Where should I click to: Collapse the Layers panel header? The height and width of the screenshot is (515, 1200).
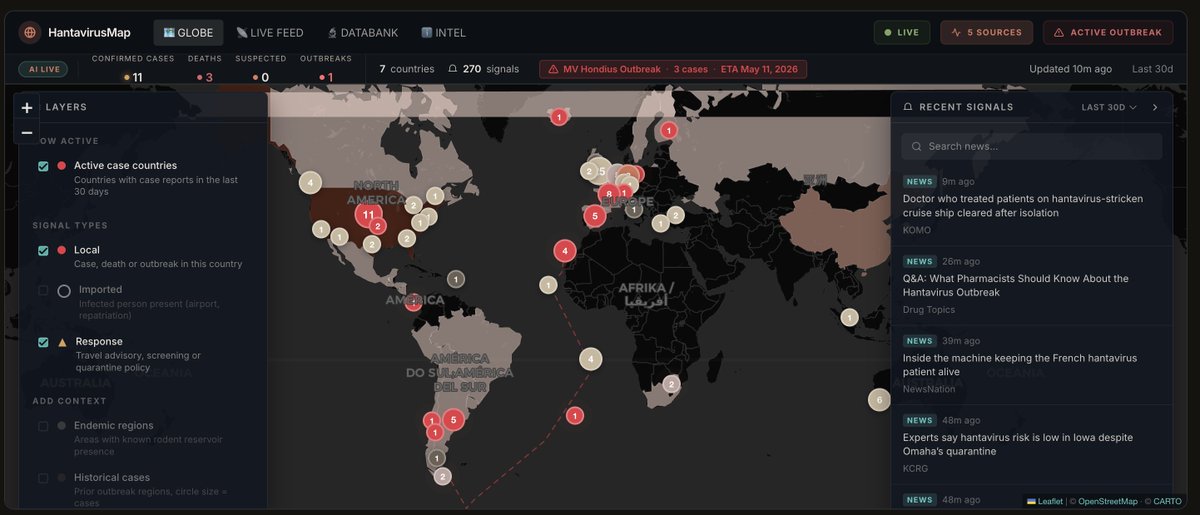(x=143, y=107)
